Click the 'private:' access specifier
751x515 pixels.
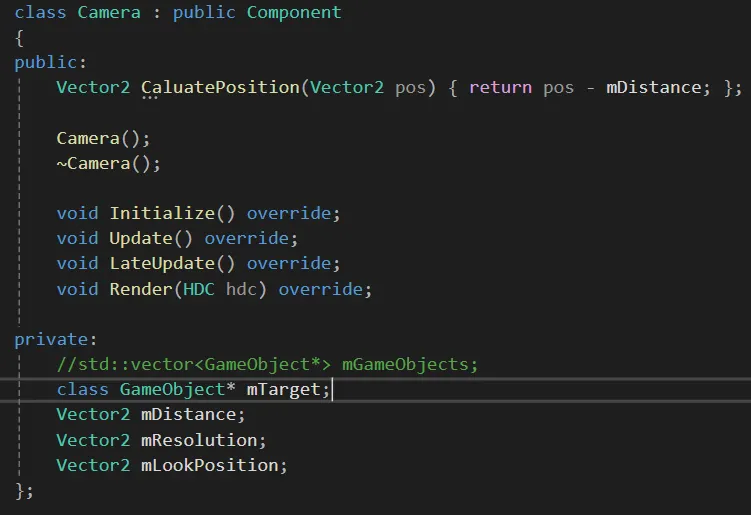[x=56, y=340]
